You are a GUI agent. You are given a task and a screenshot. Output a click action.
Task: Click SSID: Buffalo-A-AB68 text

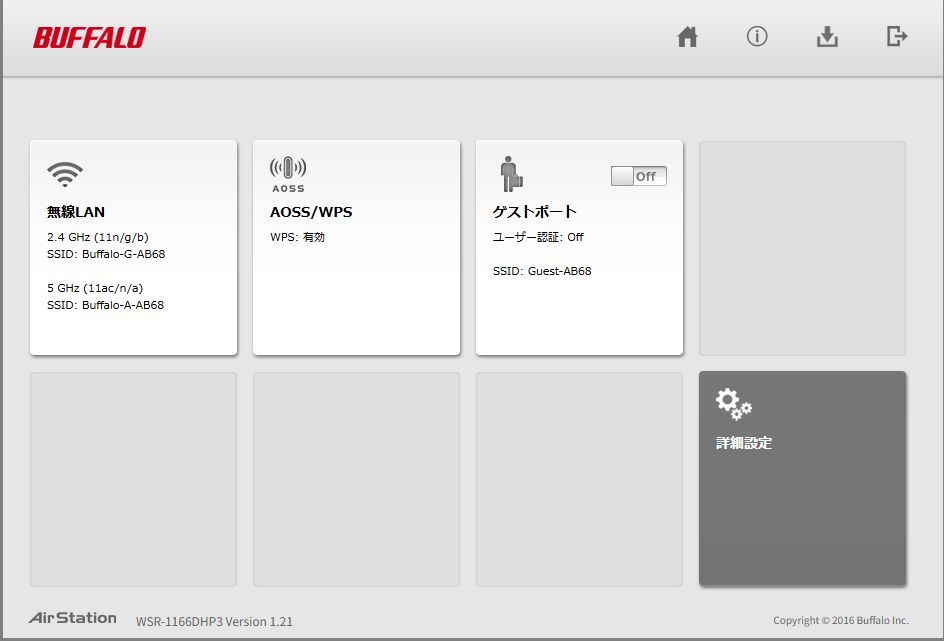pos(105,305)
